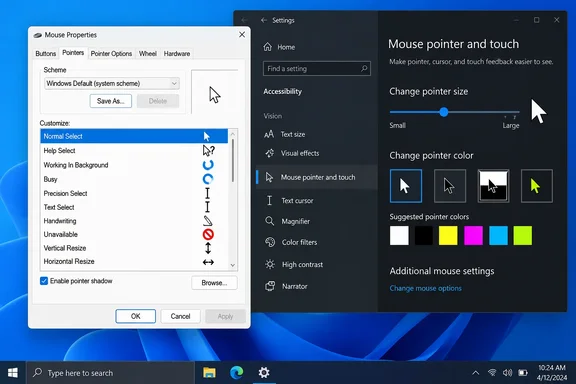The image size is (576, 384).
Task: Switch to the Pointers tab
Action: coord(73,53)
